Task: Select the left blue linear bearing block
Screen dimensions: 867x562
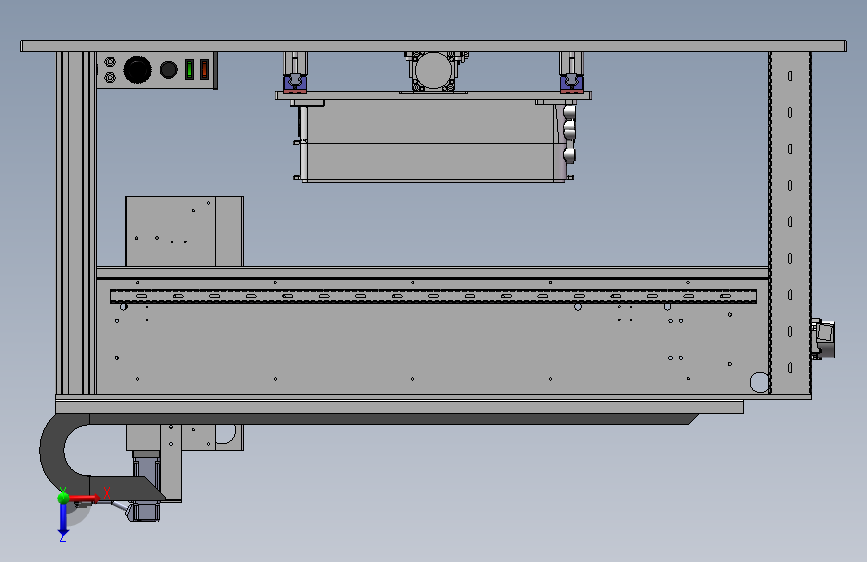Action: click(x=295, y=84)
